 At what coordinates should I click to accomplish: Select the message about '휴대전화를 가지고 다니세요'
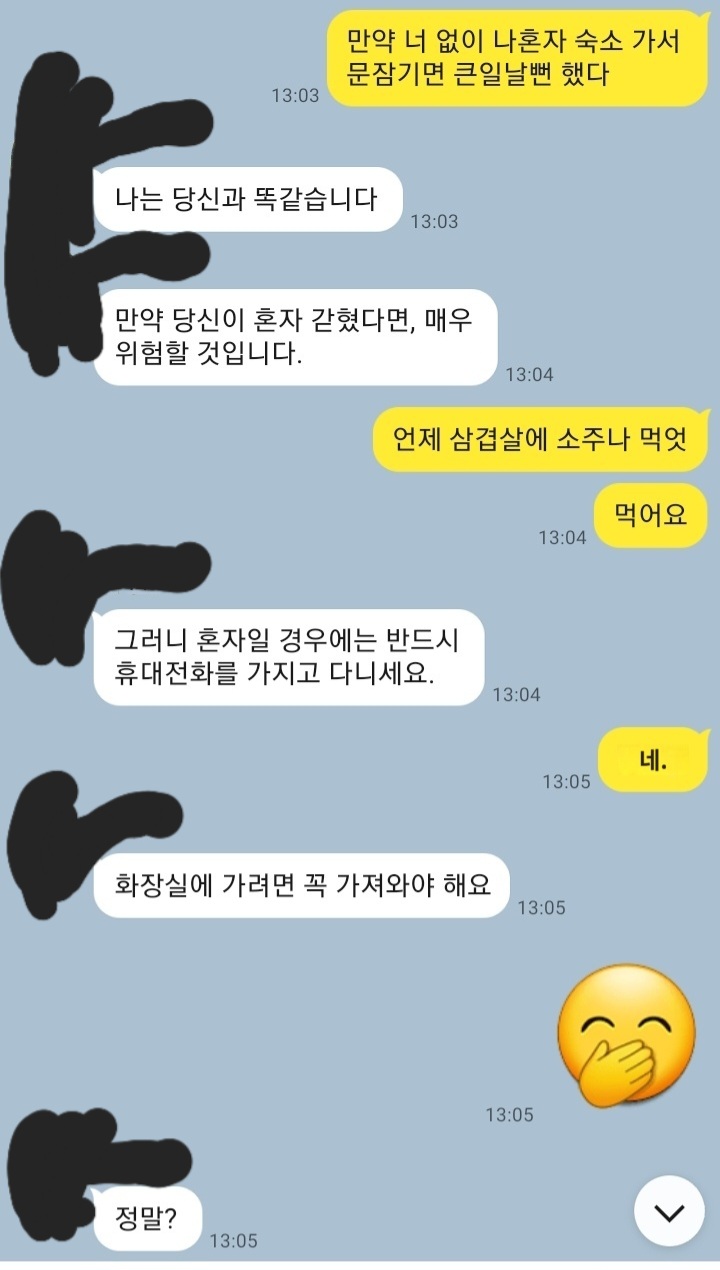pos(289,657)
